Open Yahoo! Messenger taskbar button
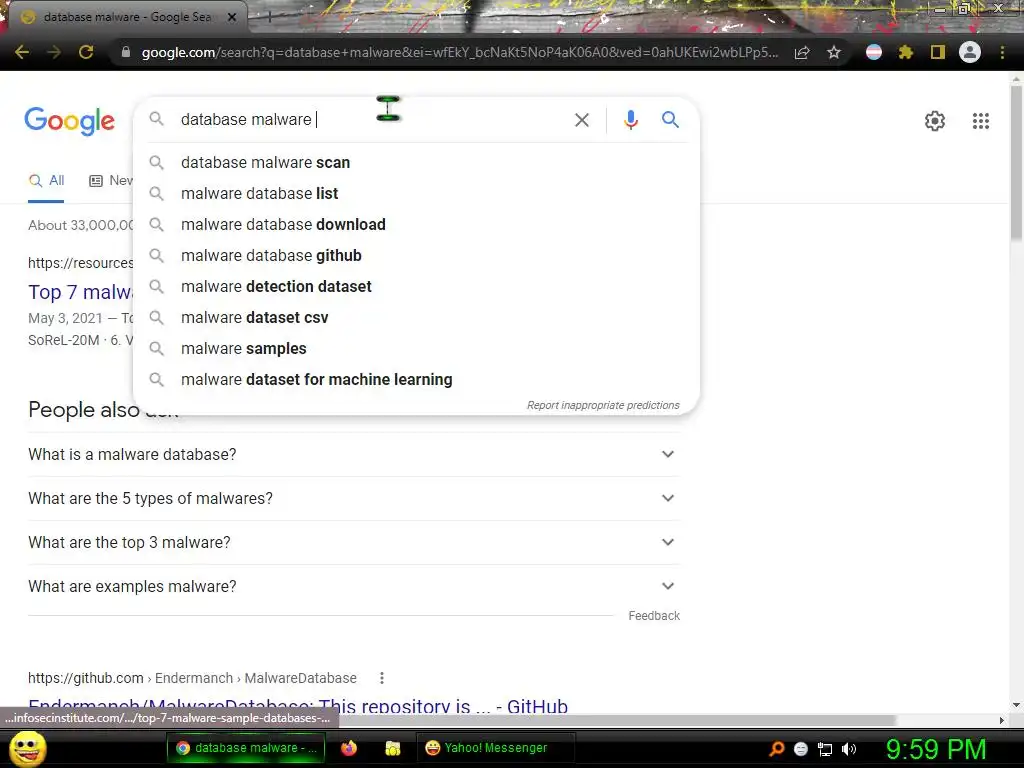Viewport: 1024px width, 768px height. click(x=495, y=748)
